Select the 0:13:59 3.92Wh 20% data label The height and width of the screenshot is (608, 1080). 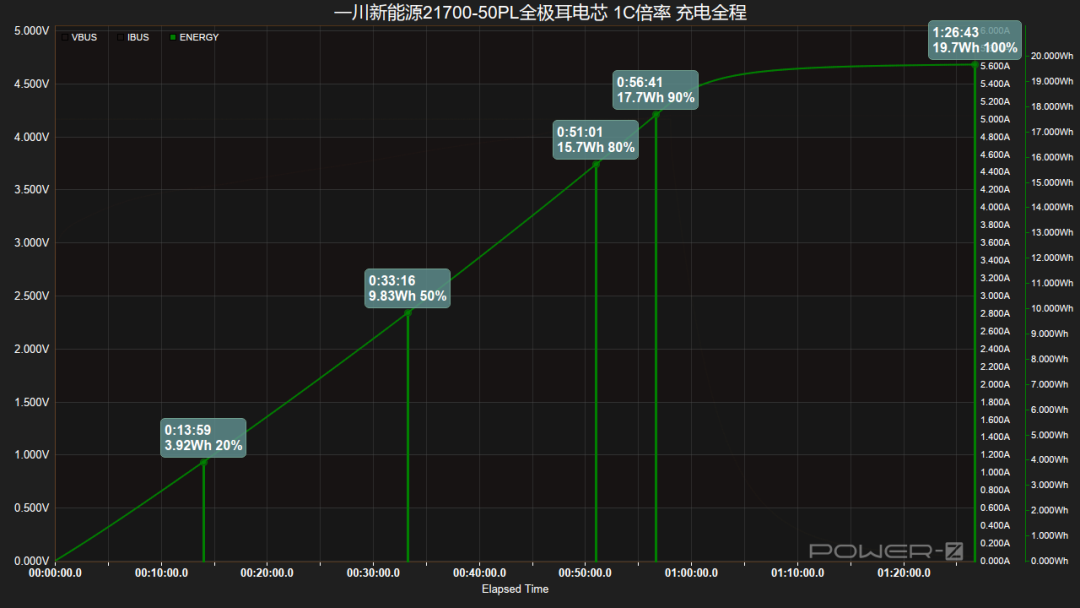[203, 438]
